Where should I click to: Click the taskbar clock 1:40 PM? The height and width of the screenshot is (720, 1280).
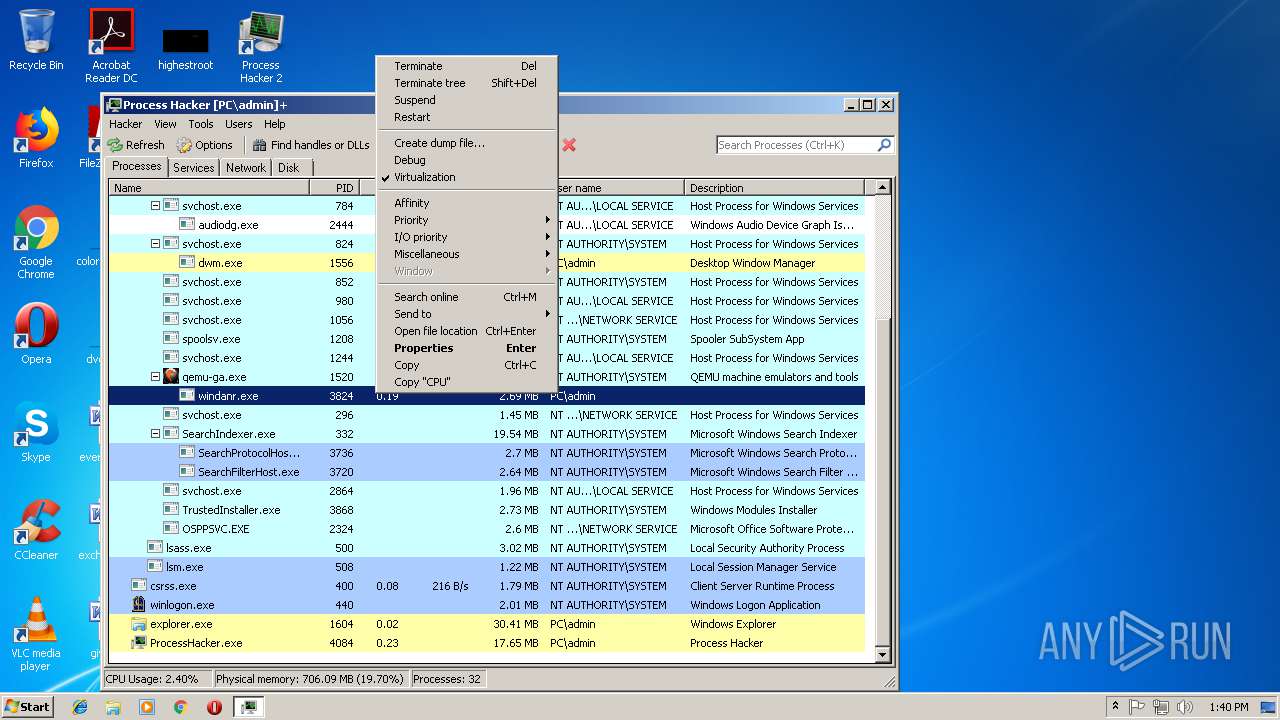point(1228,707)
